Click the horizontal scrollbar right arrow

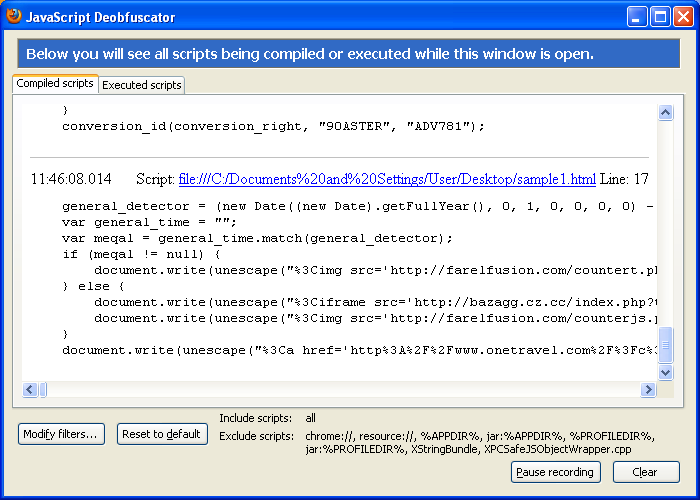coord(648,389)
